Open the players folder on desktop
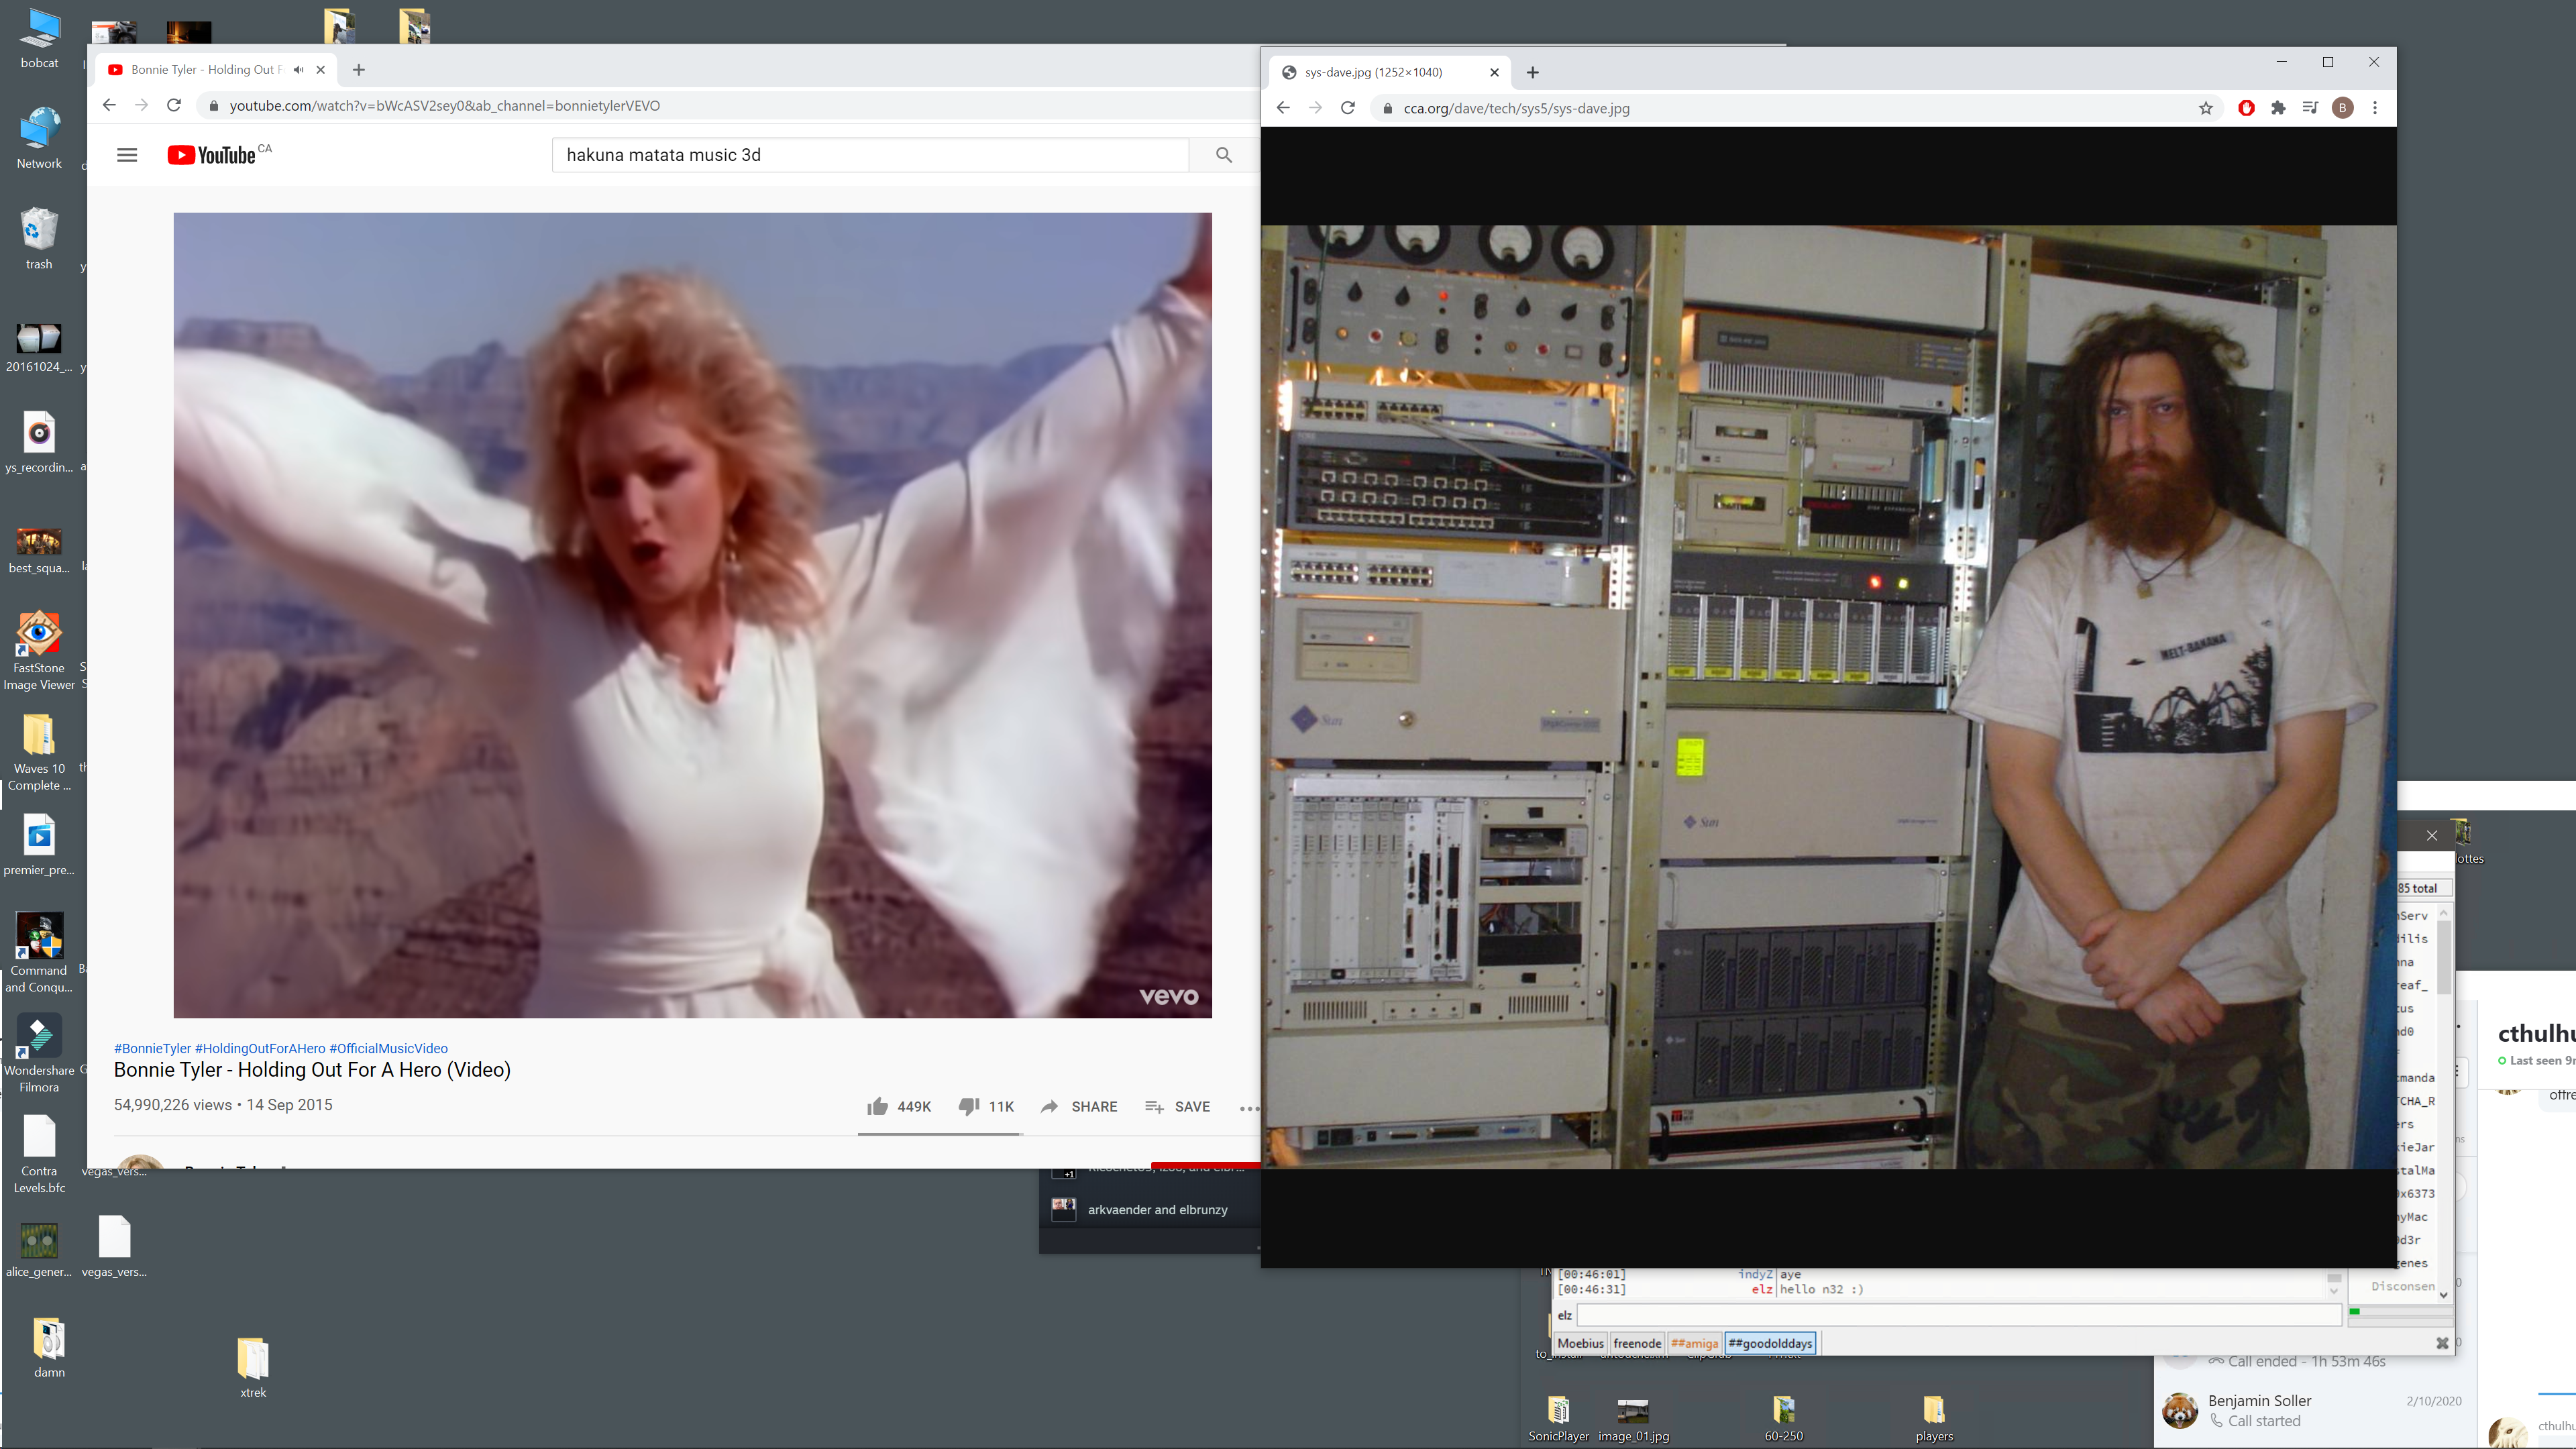This screenshot has width=2576, height=1449. [1933, 1418]
